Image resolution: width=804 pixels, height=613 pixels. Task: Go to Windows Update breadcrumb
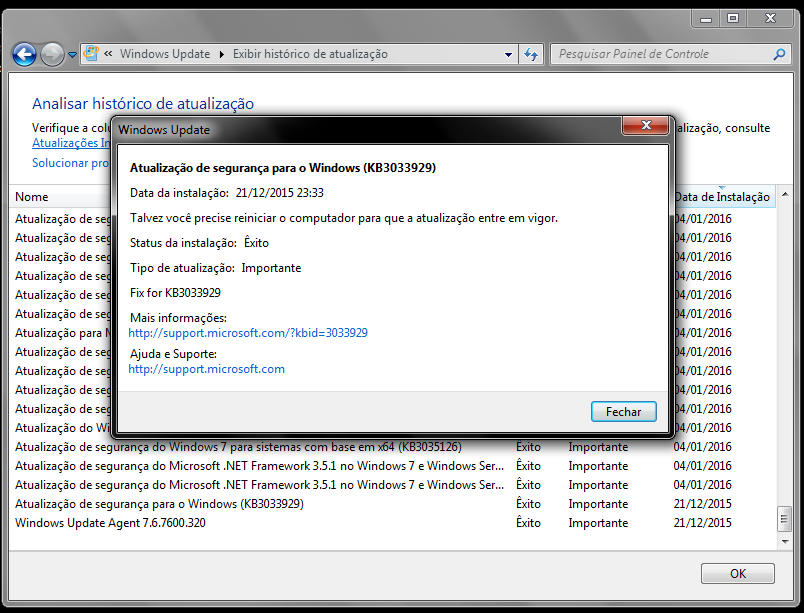tap(165, 54)
